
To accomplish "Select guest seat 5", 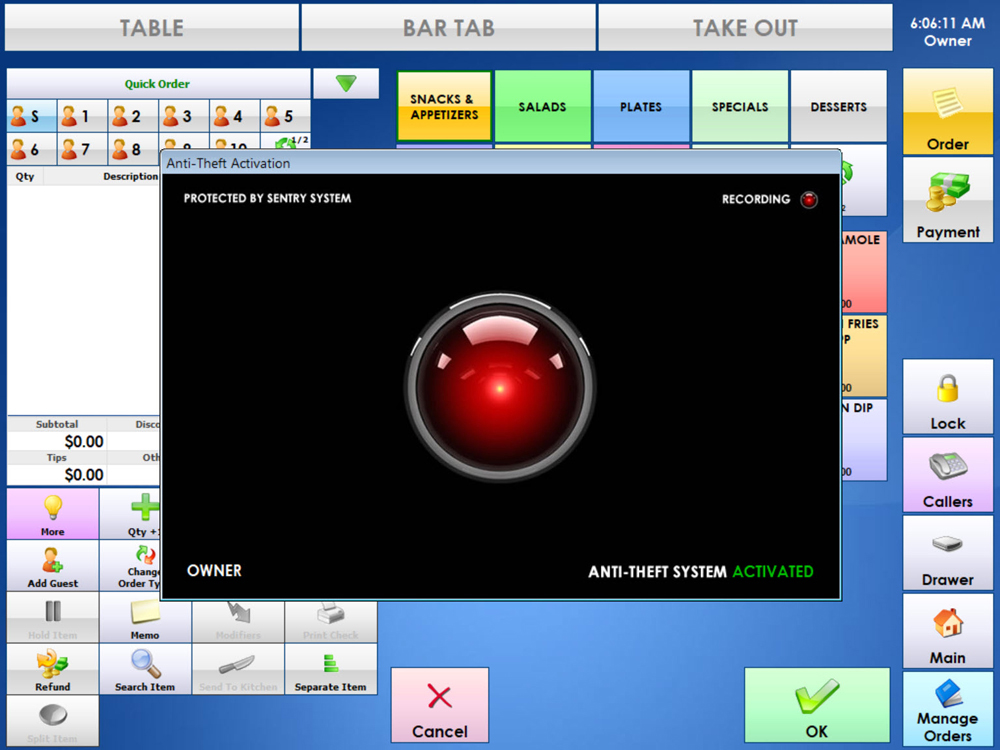I will [285, 116].
